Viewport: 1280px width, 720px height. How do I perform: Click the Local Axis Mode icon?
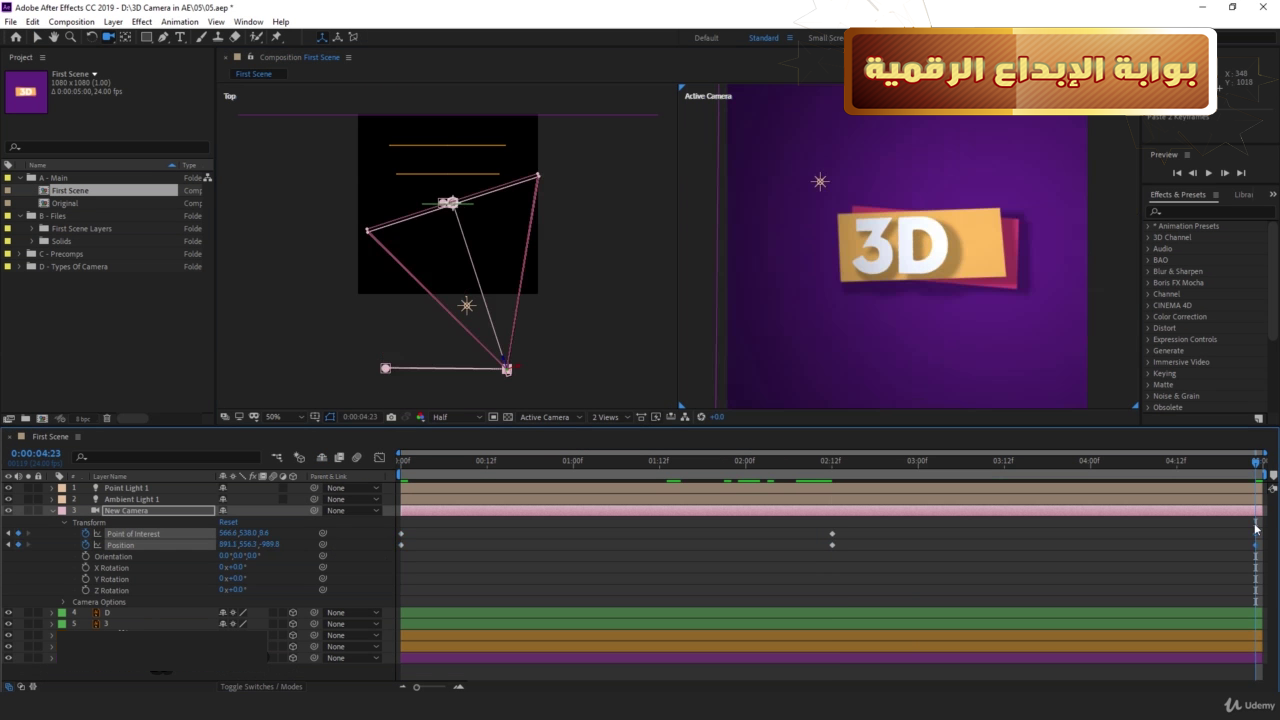pos(321,37)
